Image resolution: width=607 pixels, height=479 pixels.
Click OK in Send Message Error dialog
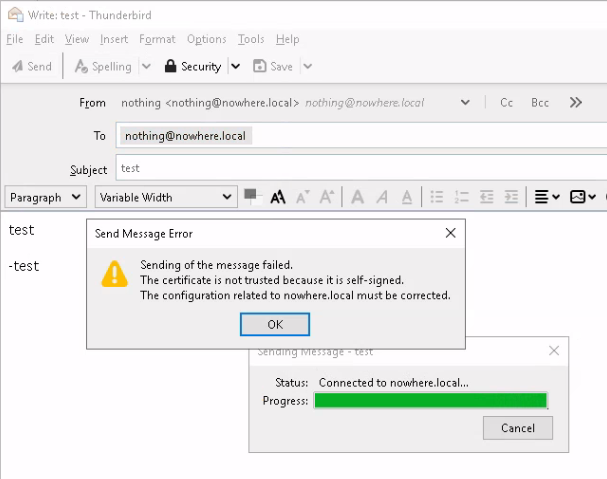click(x=275, y=324)
